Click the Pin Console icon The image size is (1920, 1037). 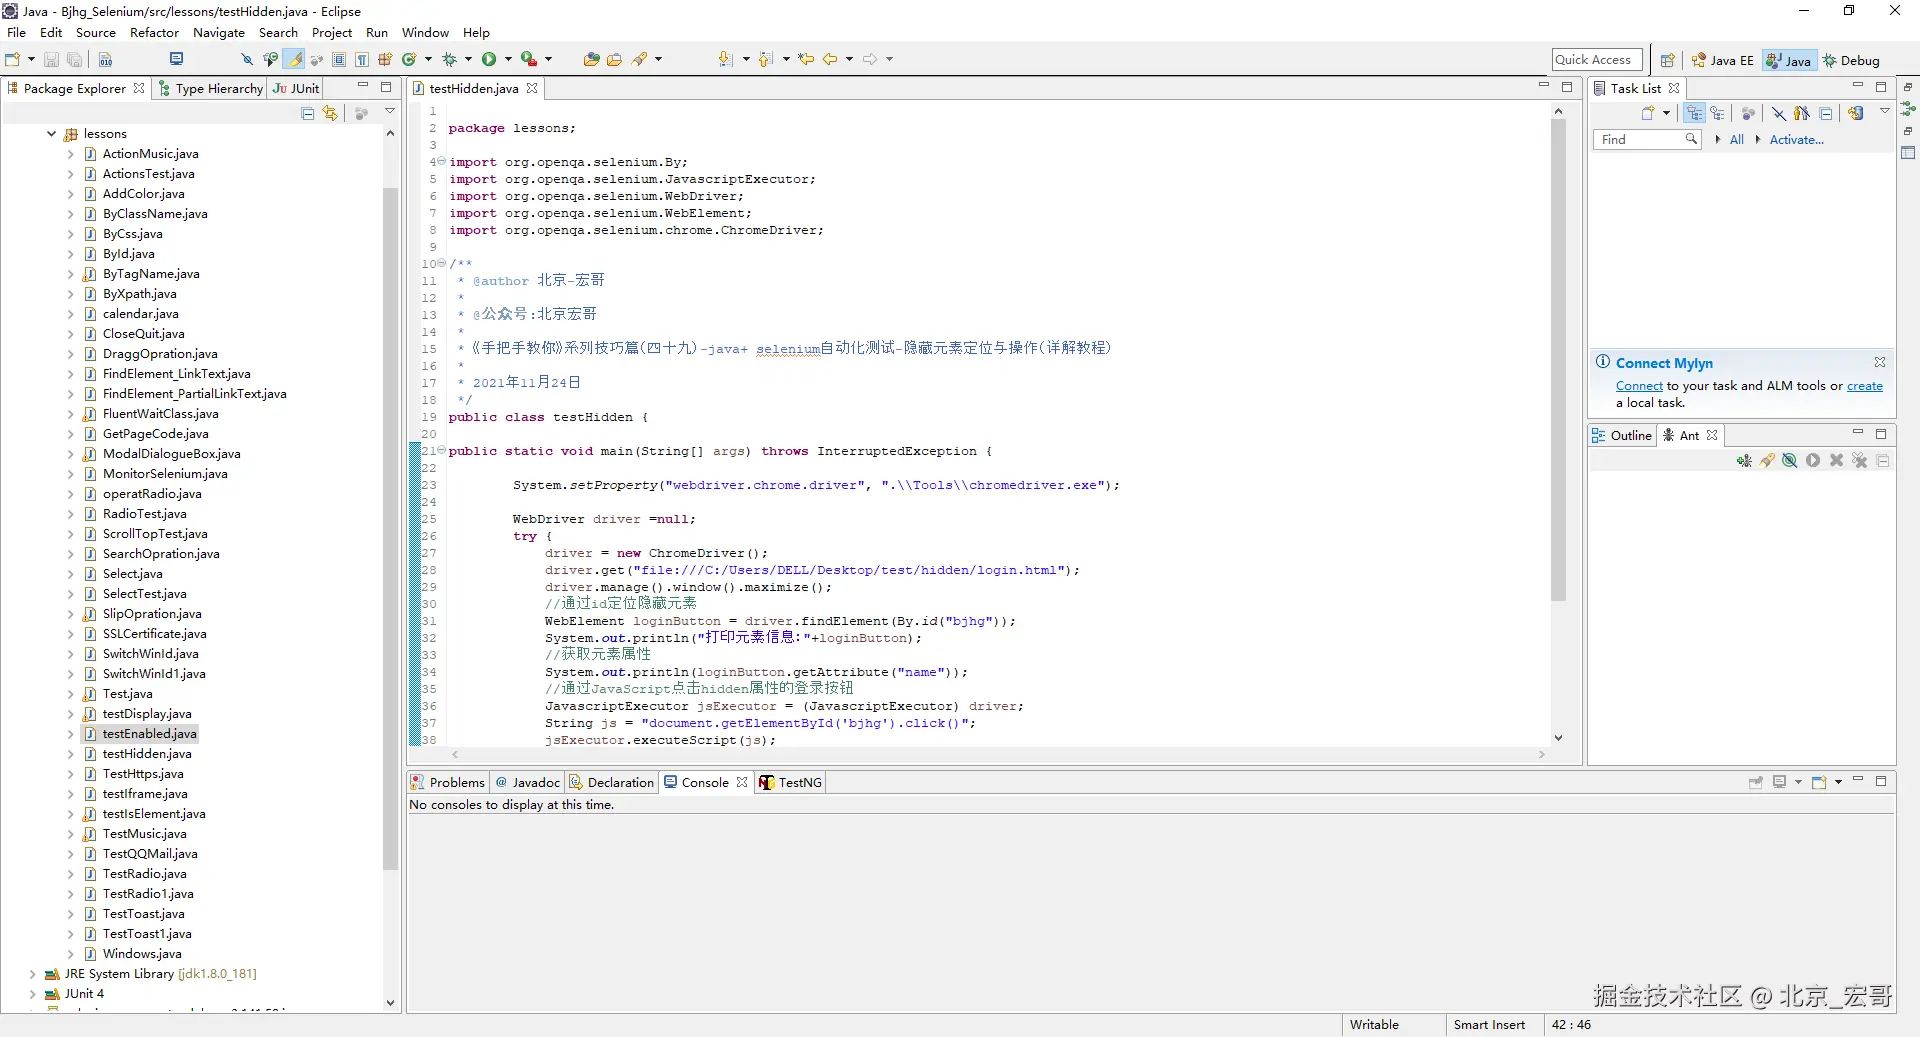pyautogui.click(x=1756, y=783)
